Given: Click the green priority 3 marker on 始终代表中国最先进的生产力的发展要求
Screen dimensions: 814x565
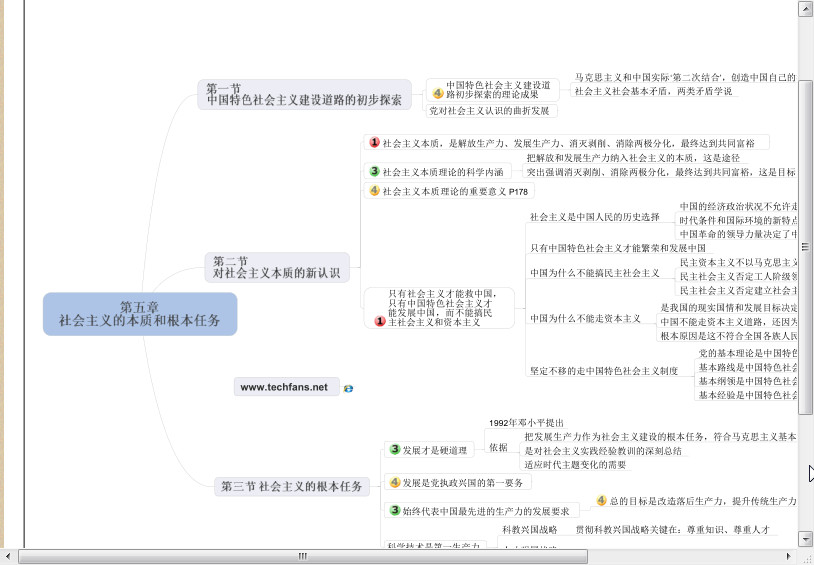Looking at the screenshot, I should [x=395, y=510].
